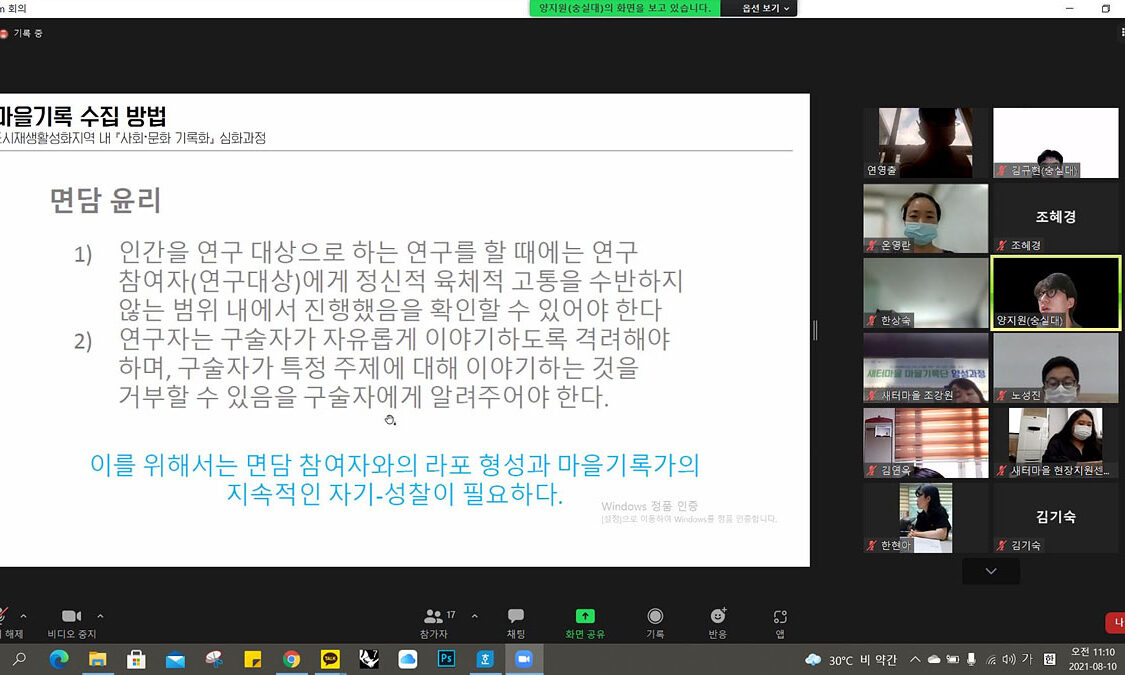Select 양지원 highlighted speaker video thumbnail
The height and width of the screenshot is (675, 1125).
pos(1055,292)
